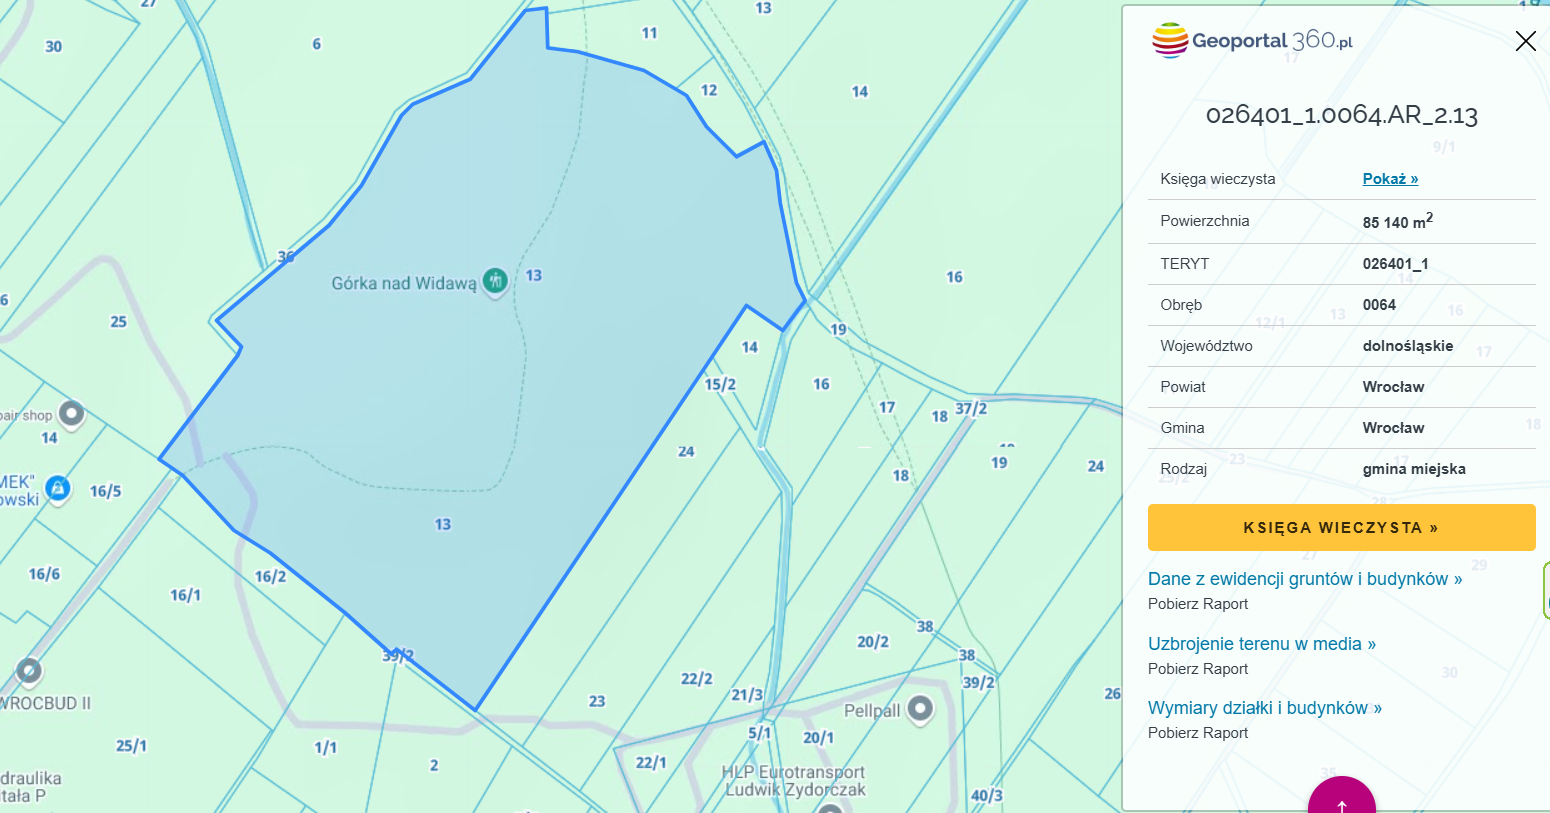Viewport: 1550px width, 813px height.
Task: Click the Górka nad Widawą park marker
Action: click(x=495, y=281)
